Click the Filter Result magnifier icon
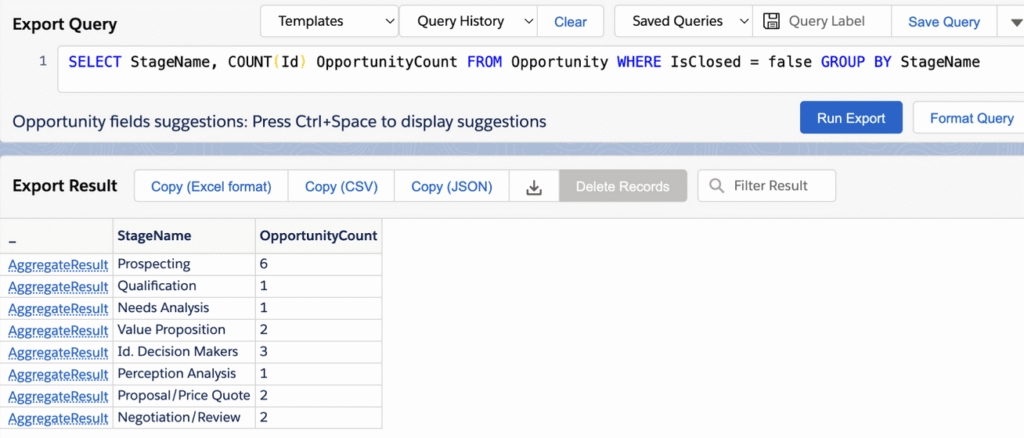The height and width of the screenshot is (438, 1024). click(x=716, y=186)
